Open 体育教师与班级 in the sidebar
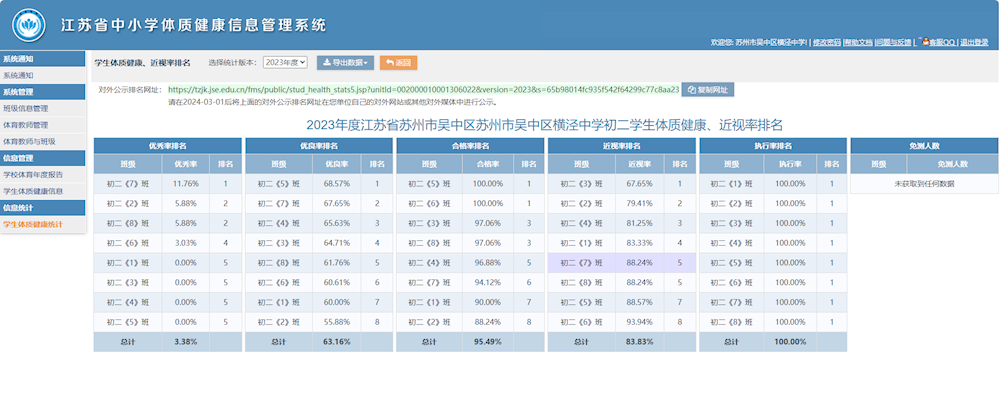 [x=43, y=141]
